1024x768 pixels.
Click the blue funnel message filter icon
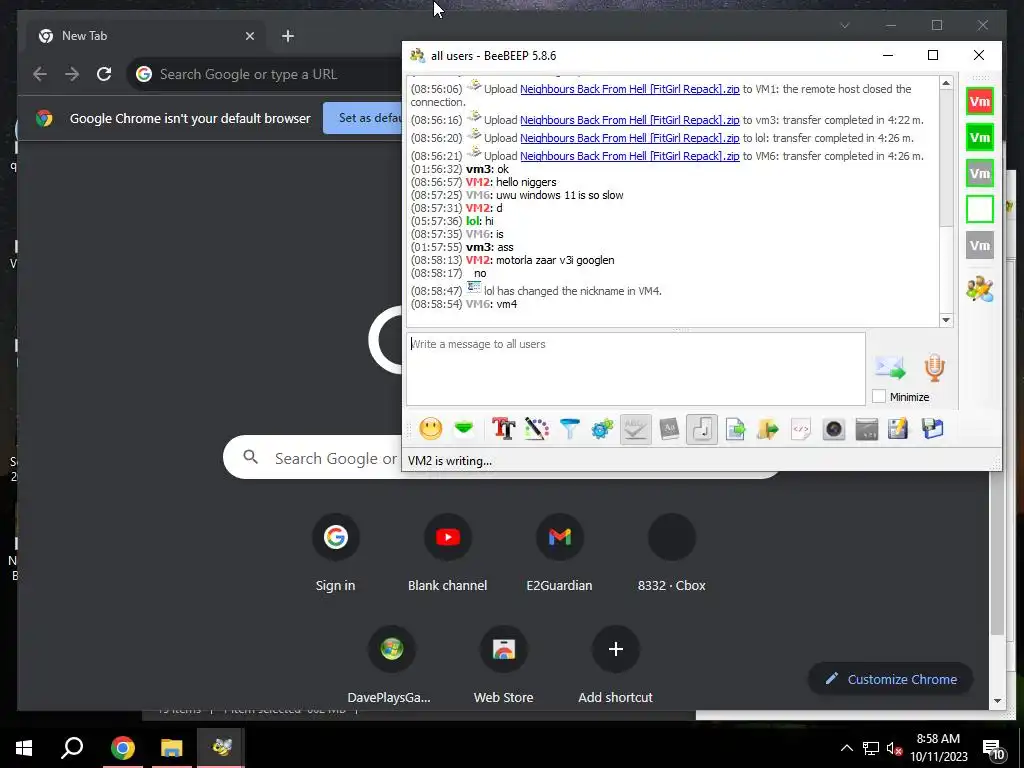coord(569,429)
